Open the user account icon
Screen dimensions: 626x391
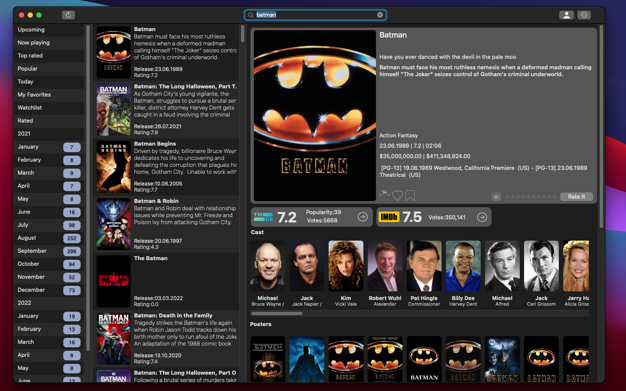pos(566,15)
